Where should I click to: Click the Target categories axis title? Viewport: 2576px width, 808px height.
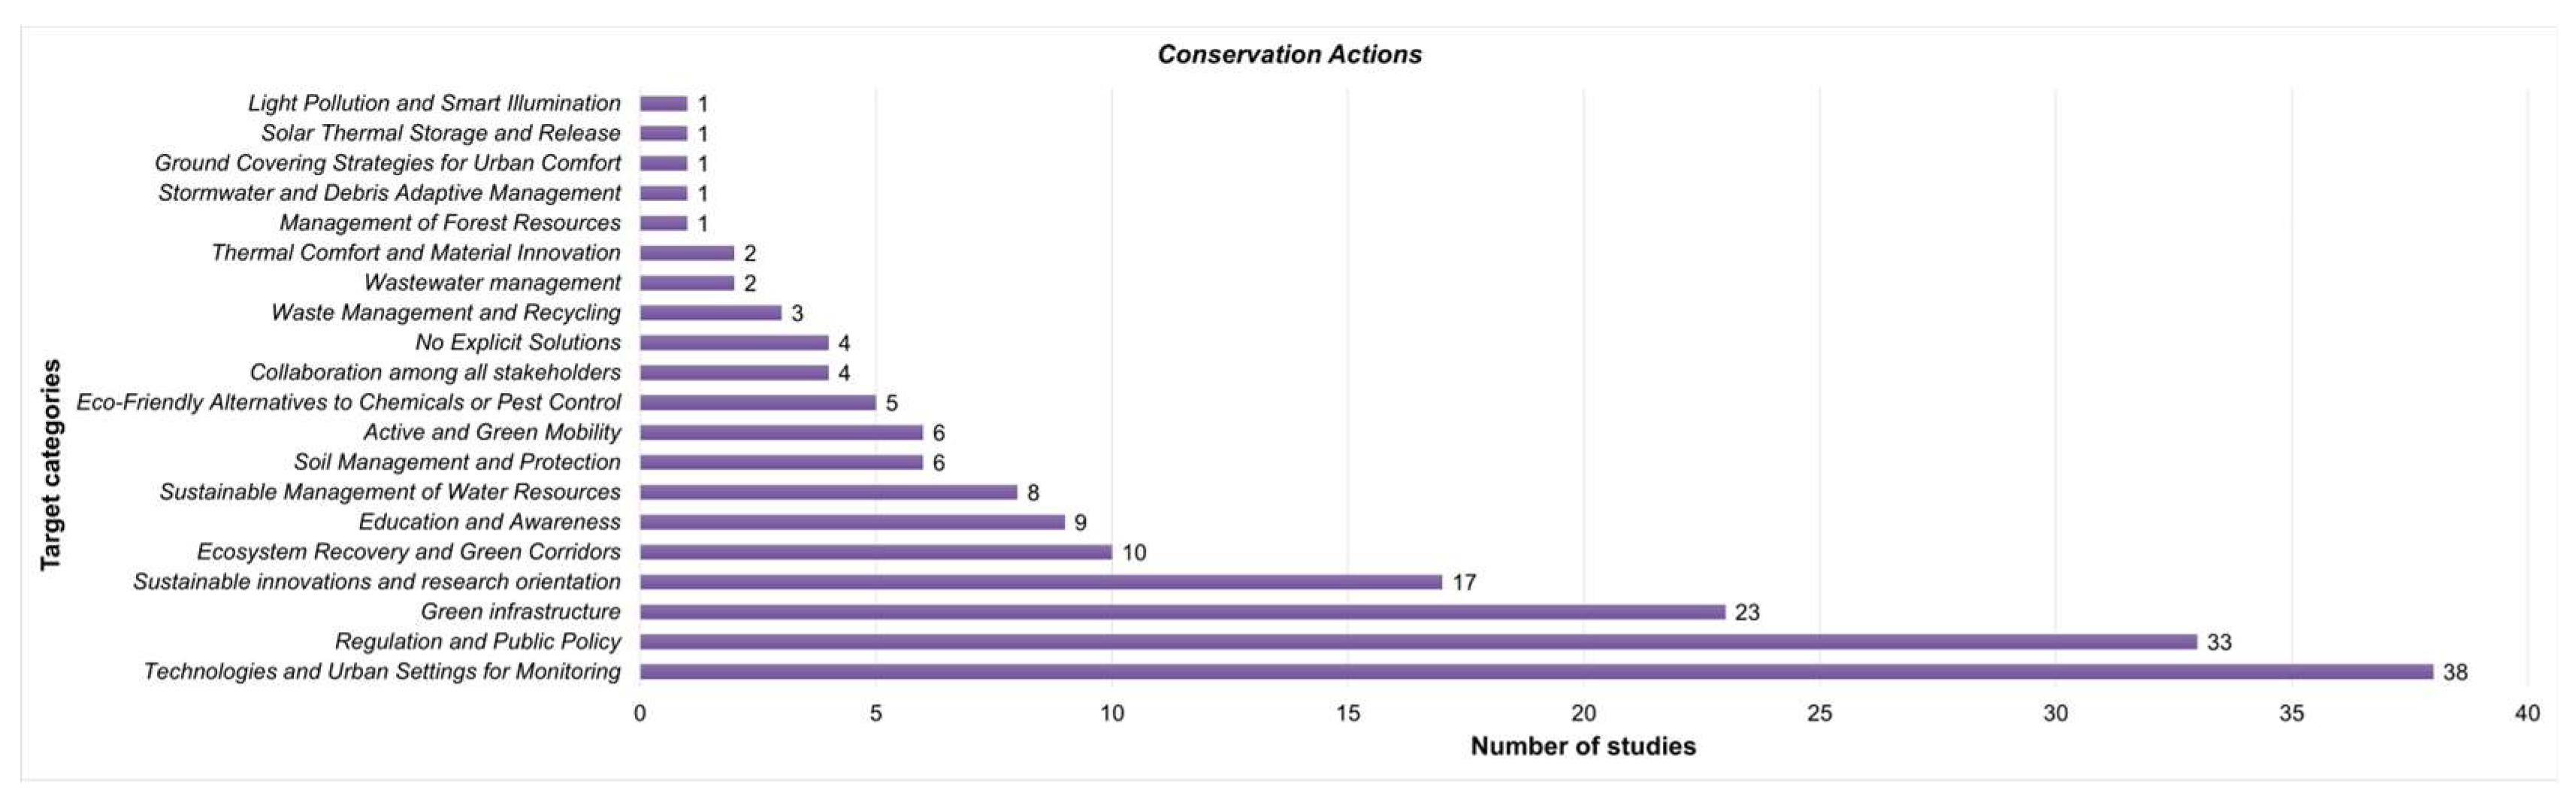50,465
